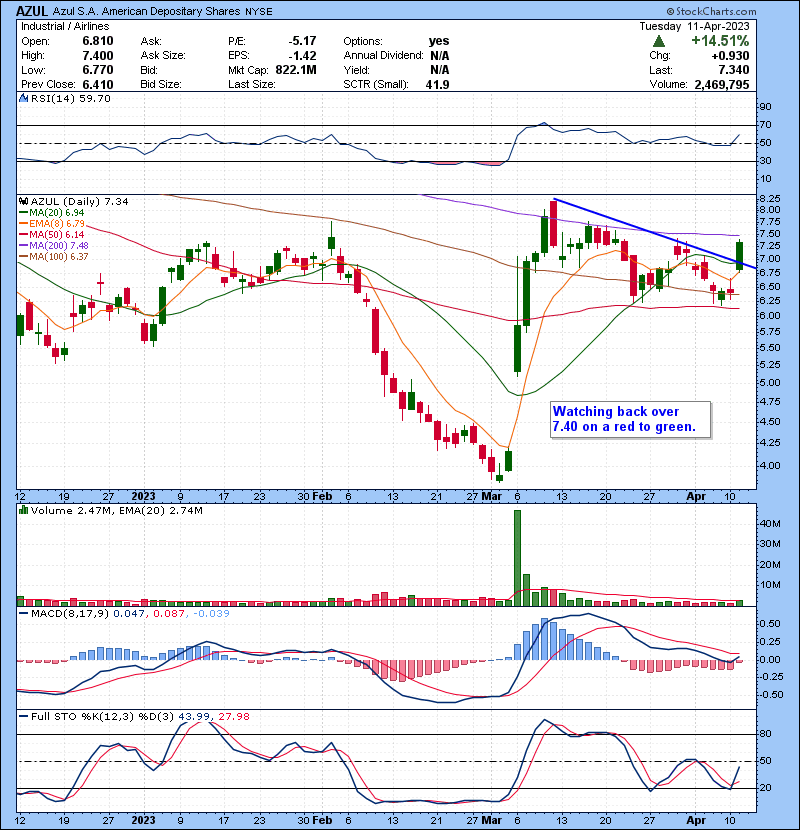Click the Prev Close value 6.410
The image size is (800, 830).
click(98, 85)
